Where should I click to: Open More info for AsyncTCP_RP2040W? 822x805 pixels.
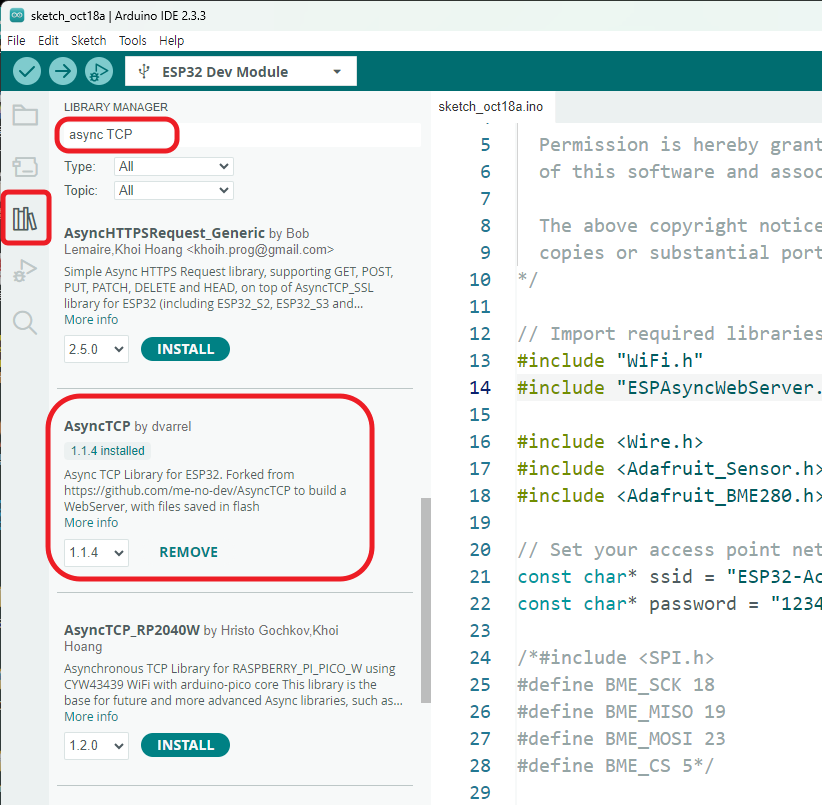click(91, 716)
